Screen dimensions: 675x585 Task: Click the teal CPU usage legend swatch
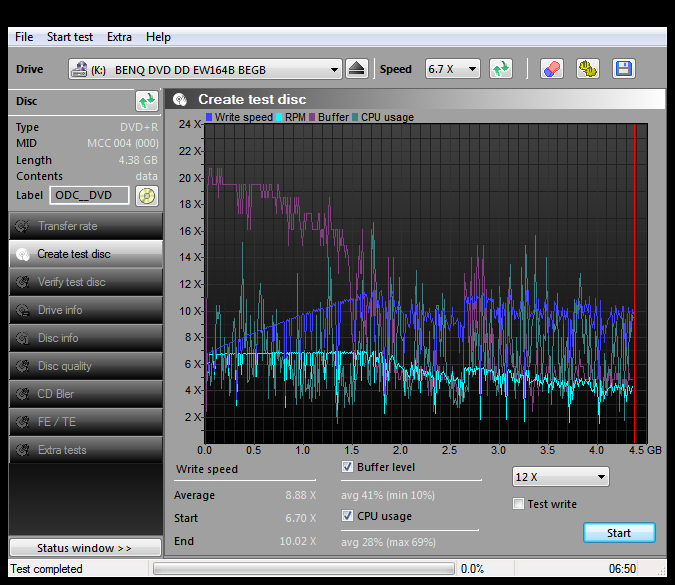coord(355,117)
